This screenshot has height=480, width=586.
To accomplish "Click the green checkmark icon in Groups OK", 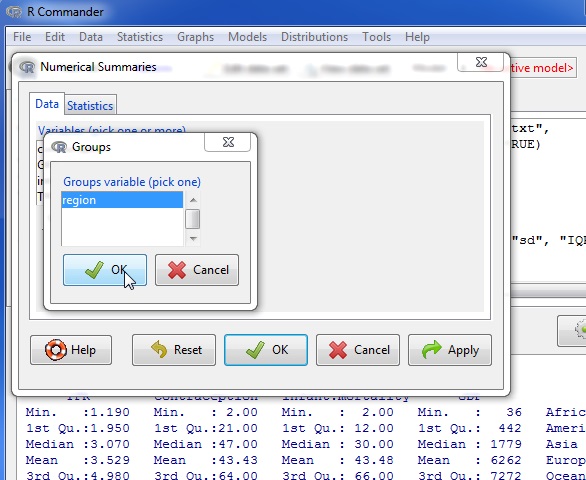I will tap(94, 270).
